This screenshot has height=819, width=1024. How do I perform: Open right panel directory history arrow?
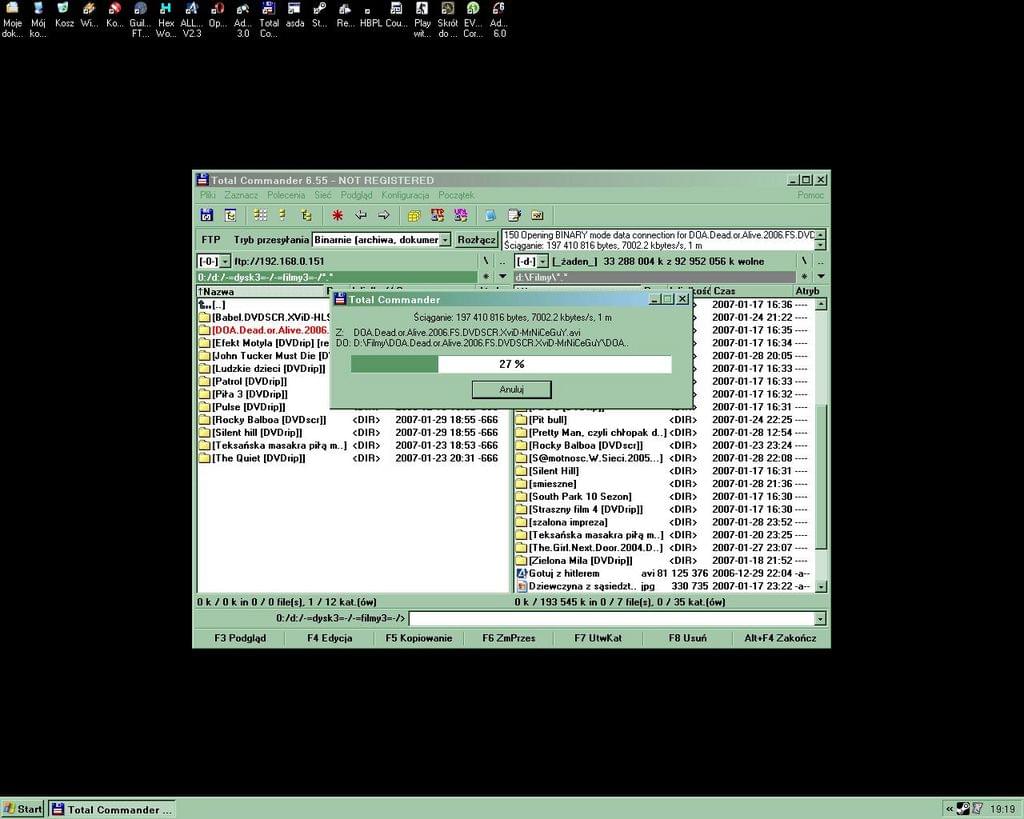pos(821,277)
